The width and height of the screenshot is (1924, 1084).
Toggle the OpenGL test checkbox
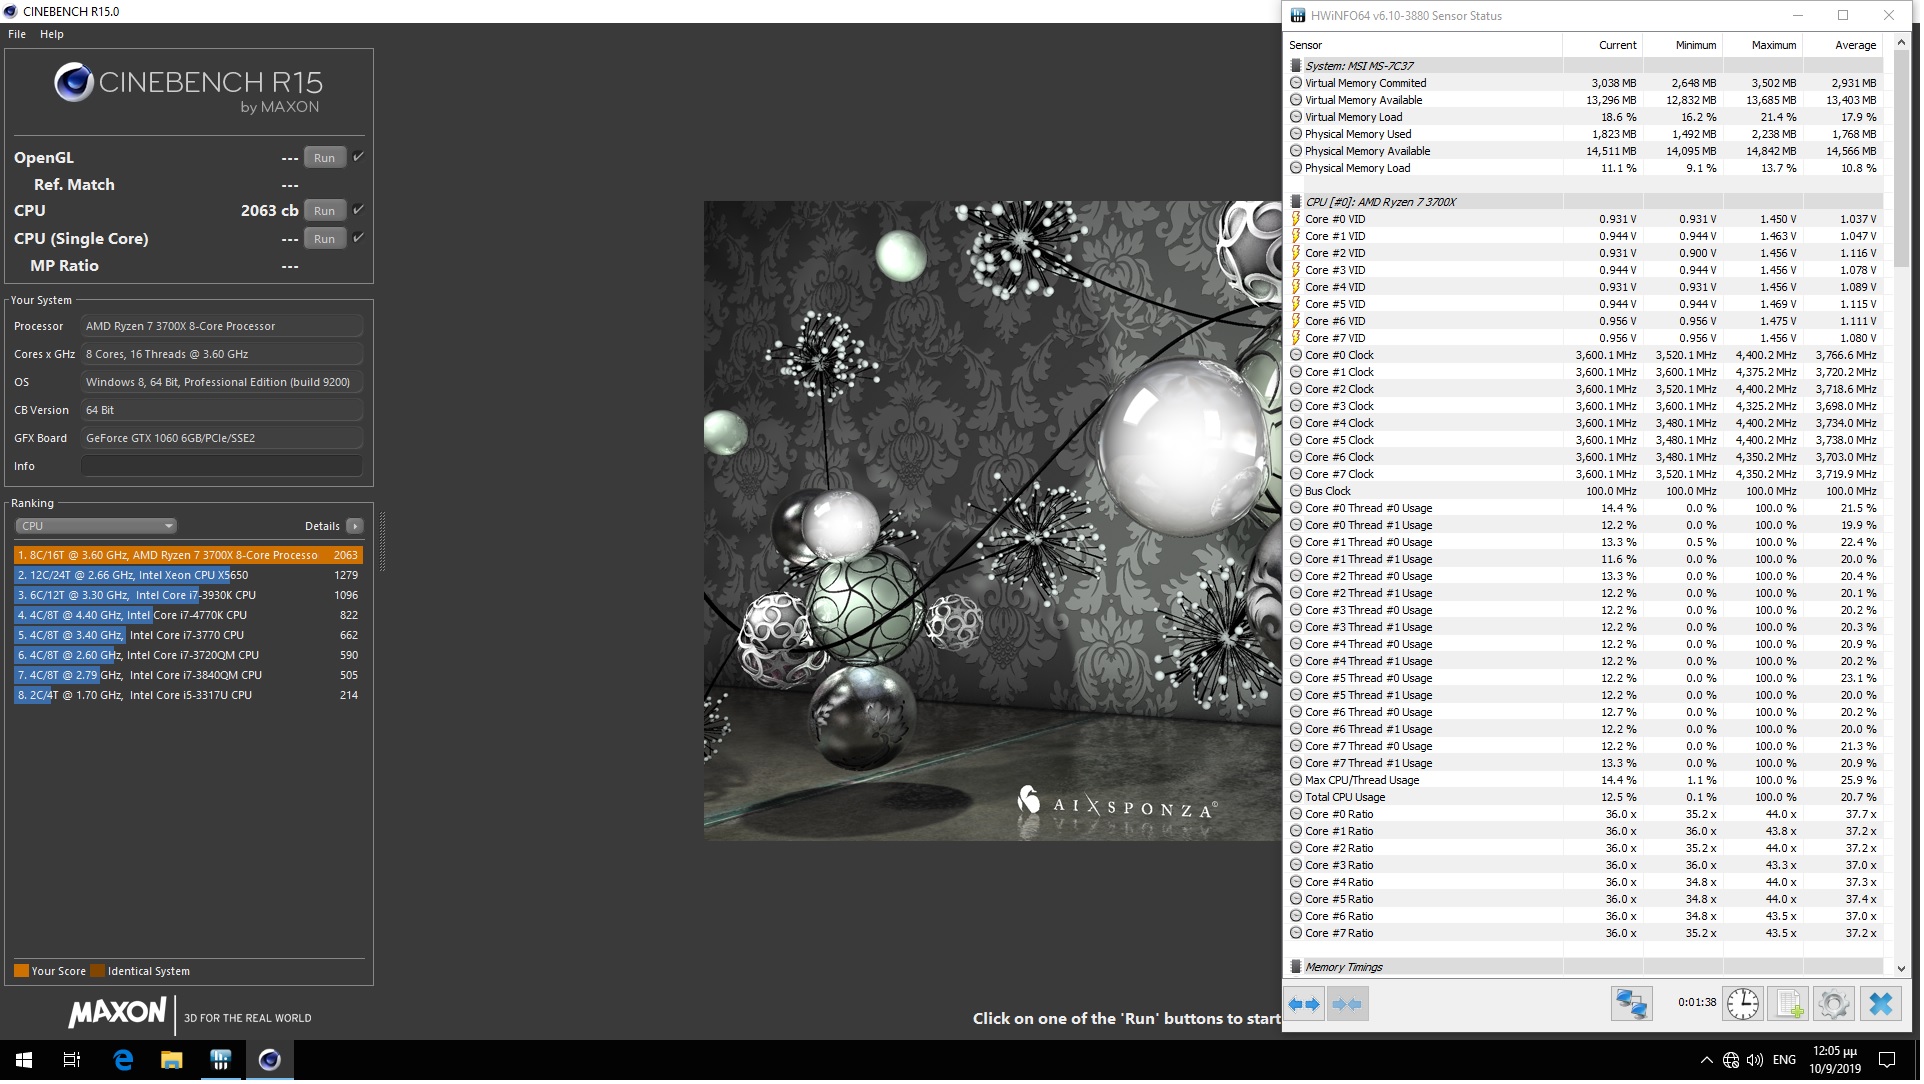point(359,157)
